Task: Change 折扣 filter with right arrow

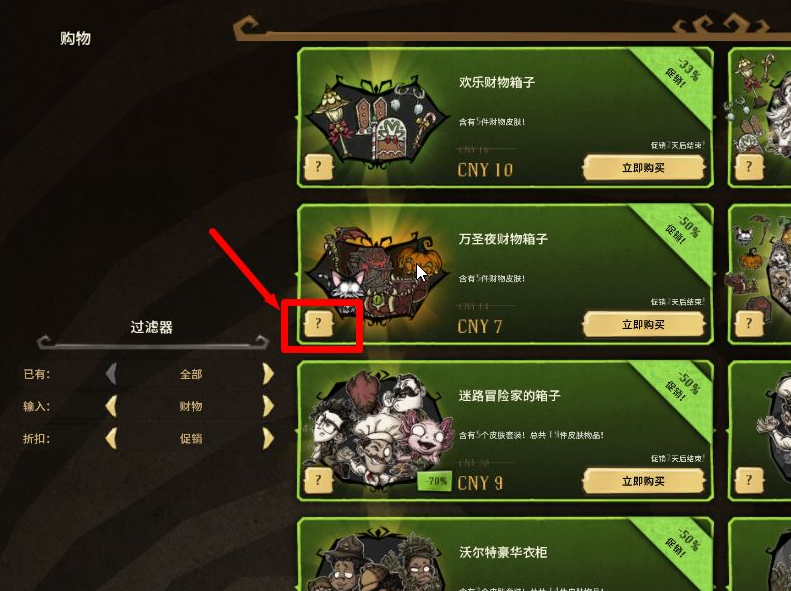Action: tap(268, 438)
